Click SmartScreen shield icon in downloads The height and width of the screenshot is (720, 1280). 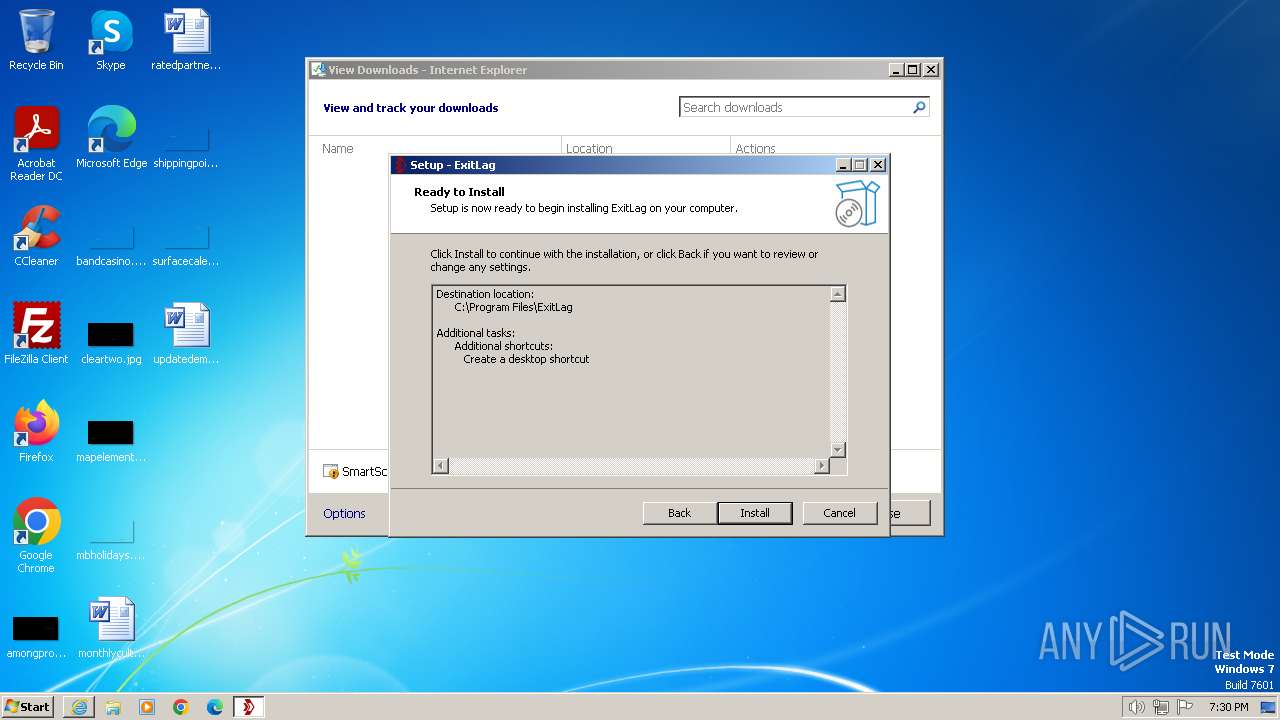coord(331,472)
